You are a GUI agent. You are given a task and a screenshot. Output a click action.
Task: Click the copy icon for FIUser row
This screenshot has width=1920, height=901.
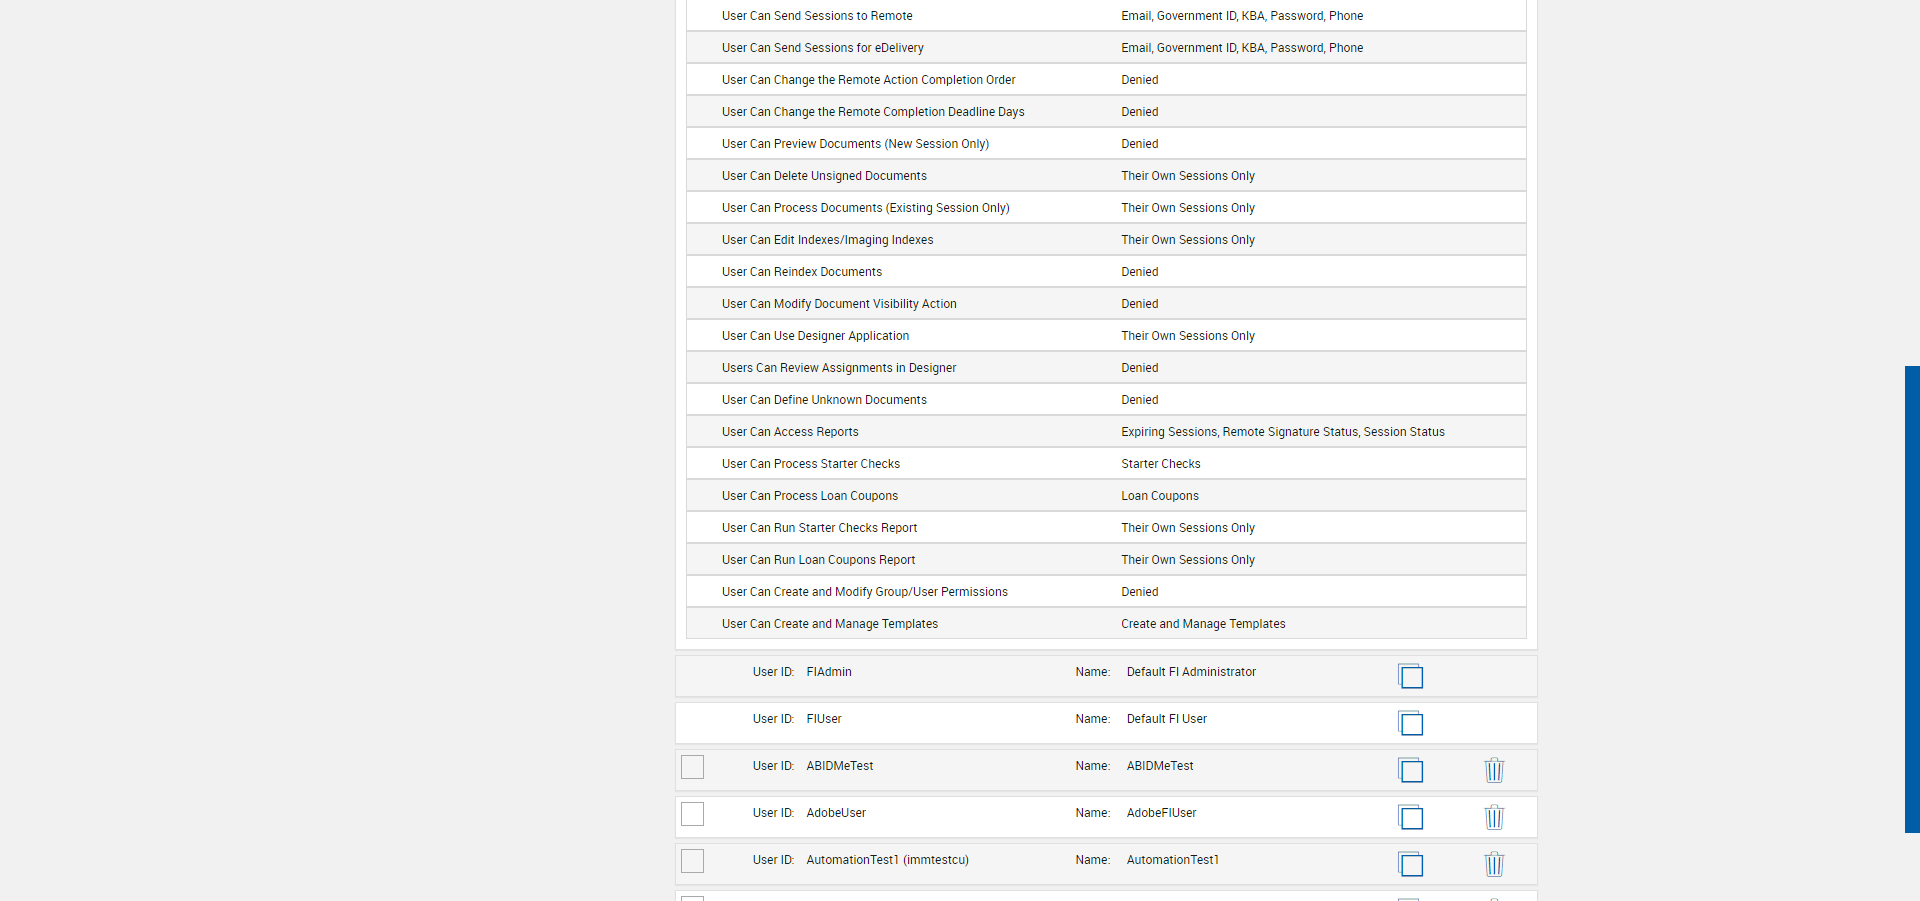click(1410, 723)
